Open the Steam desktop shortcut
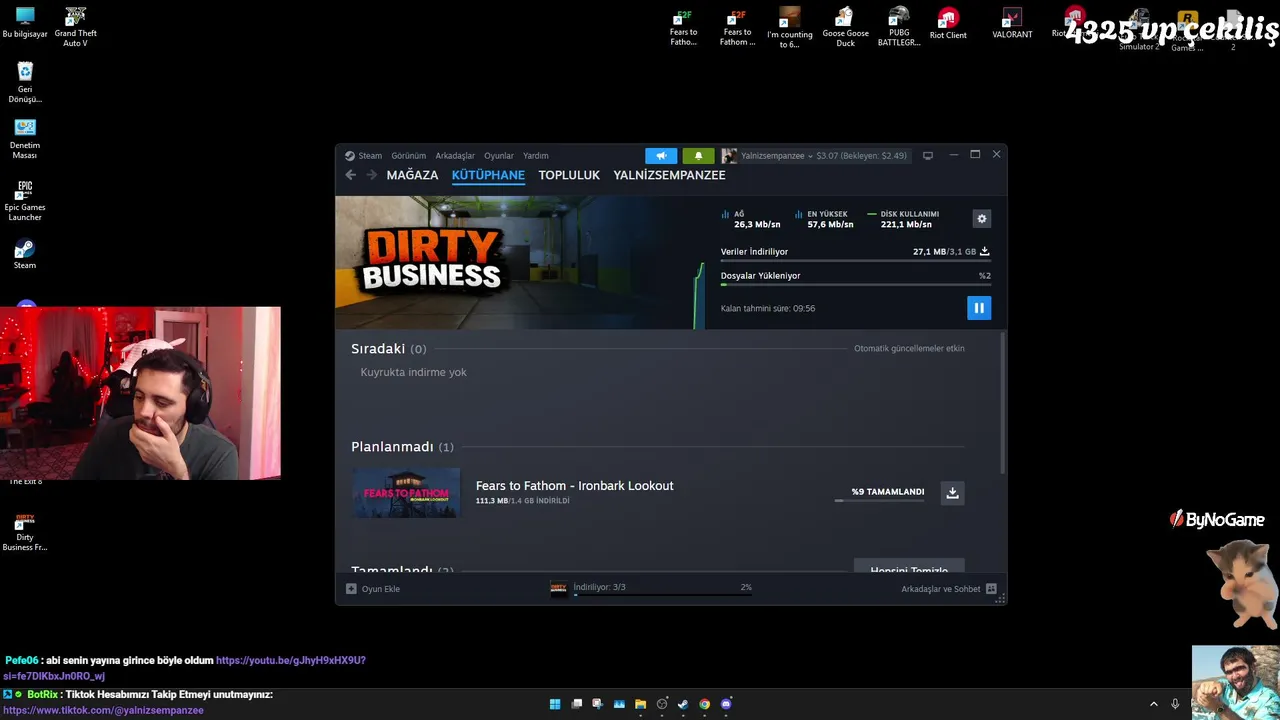This screenshot has height=720, width=1280. [25, 254]
